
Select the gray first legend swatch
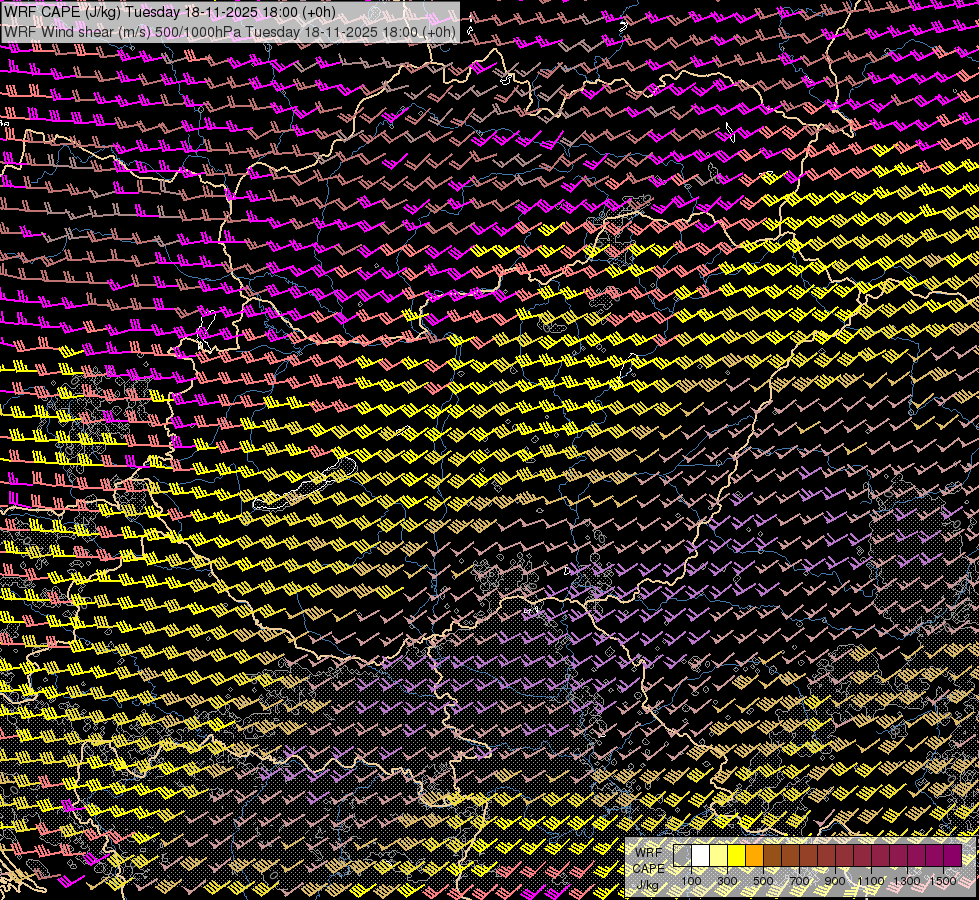click(682, 856)
